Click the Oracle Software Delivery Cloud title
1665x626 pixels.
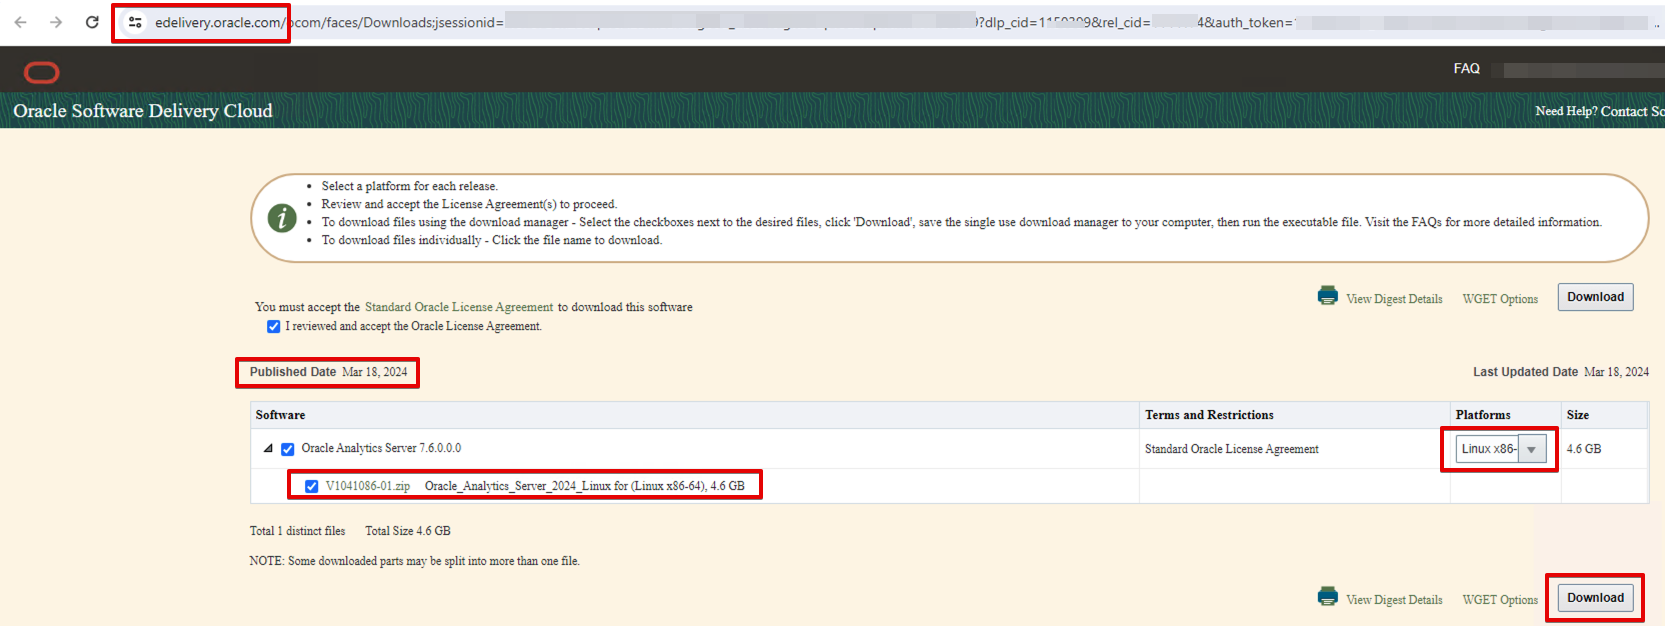pos(143,111)
